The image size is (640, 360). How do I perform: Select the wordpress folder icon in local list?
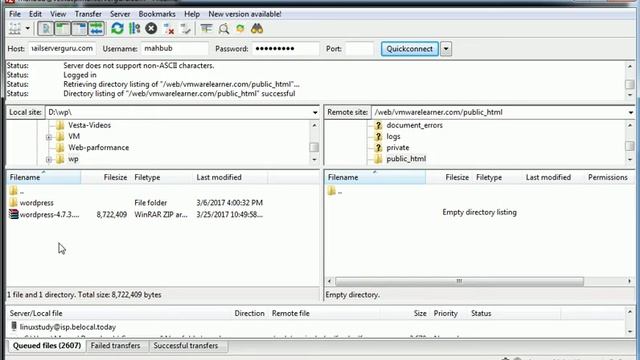13,202
